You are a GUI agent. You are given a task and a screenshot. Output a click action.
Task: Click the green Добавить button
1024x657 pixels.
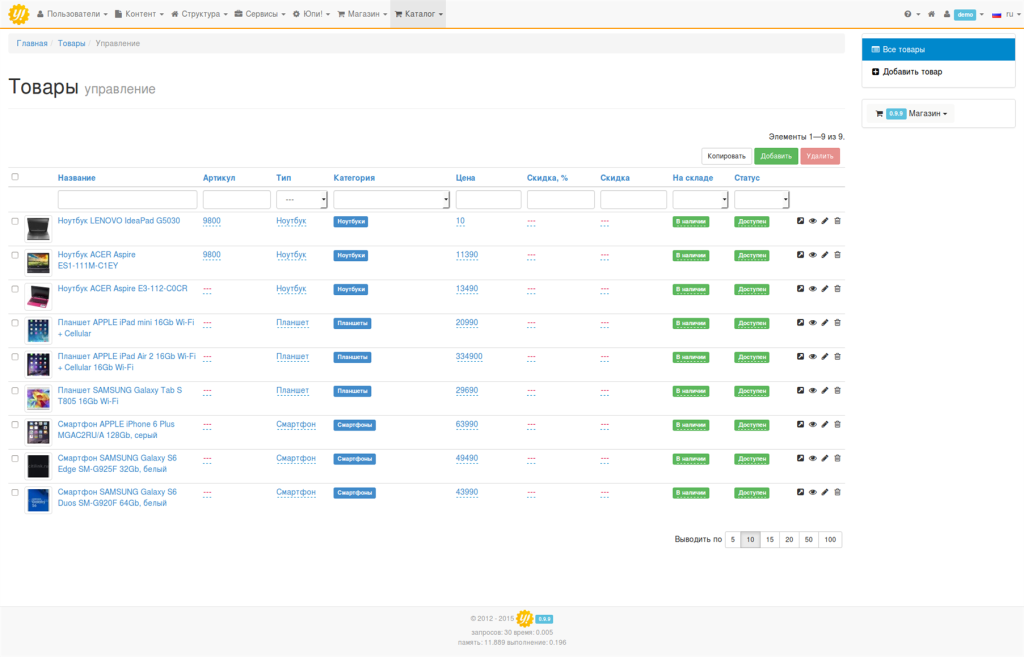click(x=776, y=156)
